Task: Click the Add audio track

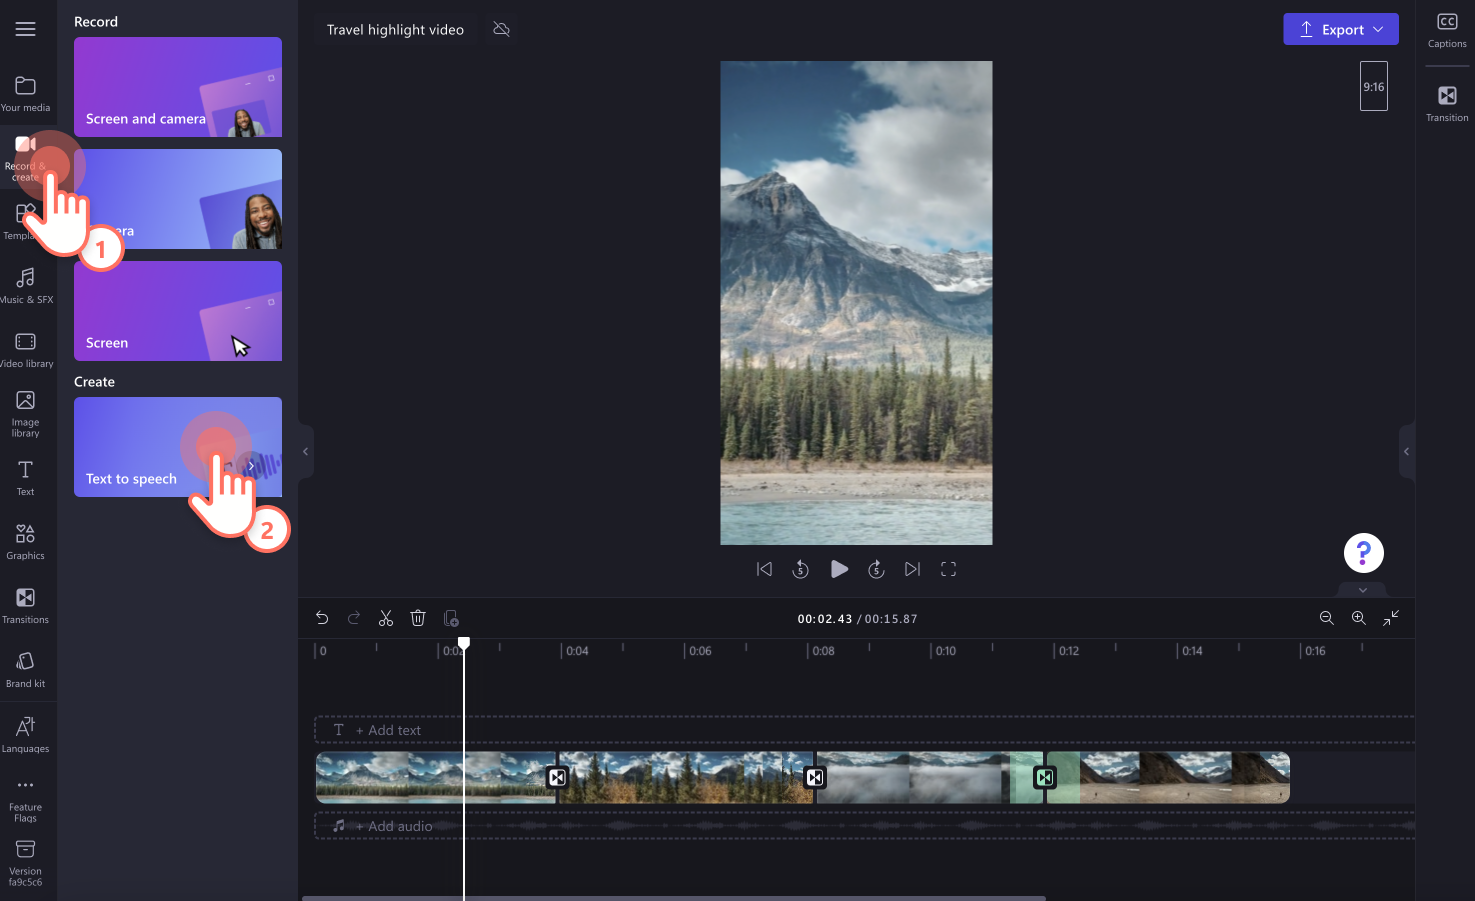Action: click(x=864, y=826)
